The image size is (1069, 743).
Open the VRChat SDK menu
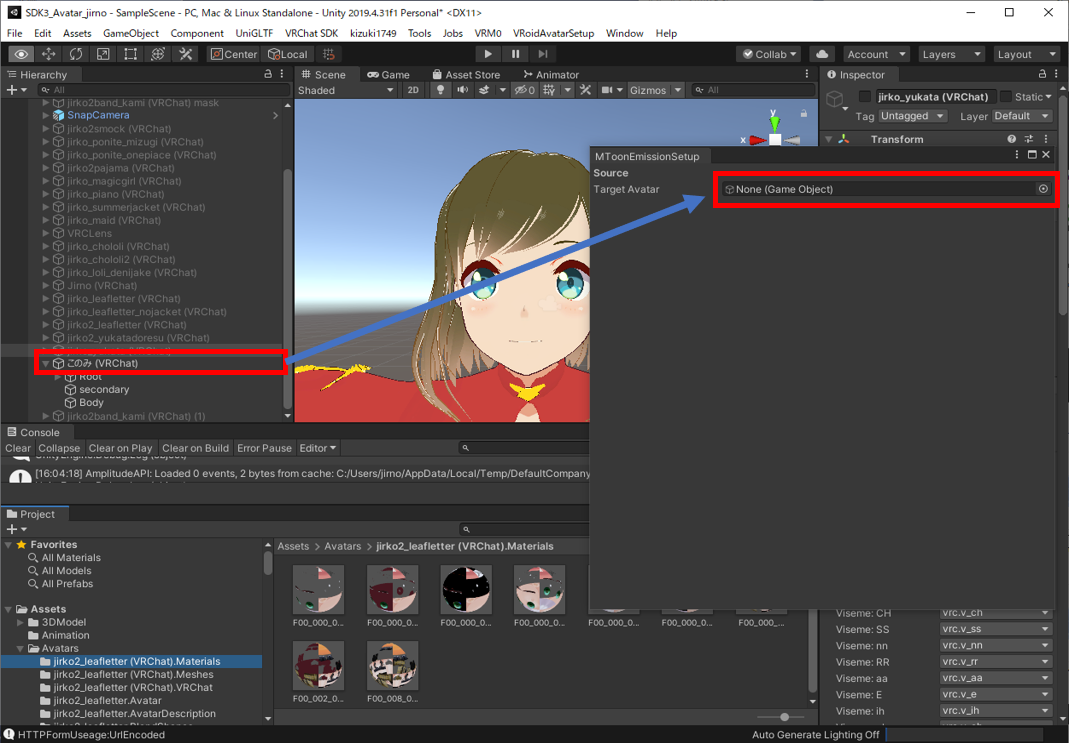(x=311, y=33)
